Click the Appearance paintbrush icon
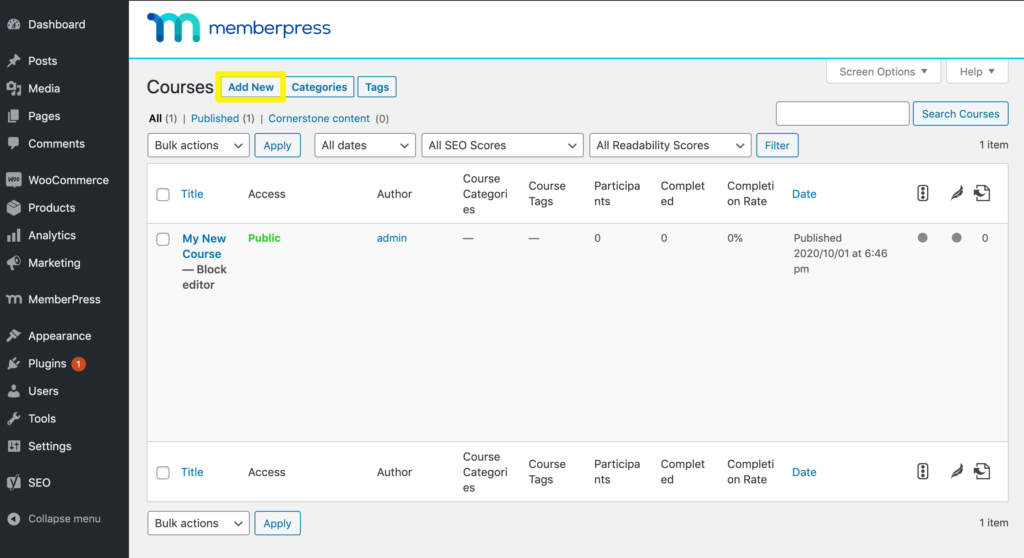This screenshot has height=558, width=1024. [x=14, y=336]
